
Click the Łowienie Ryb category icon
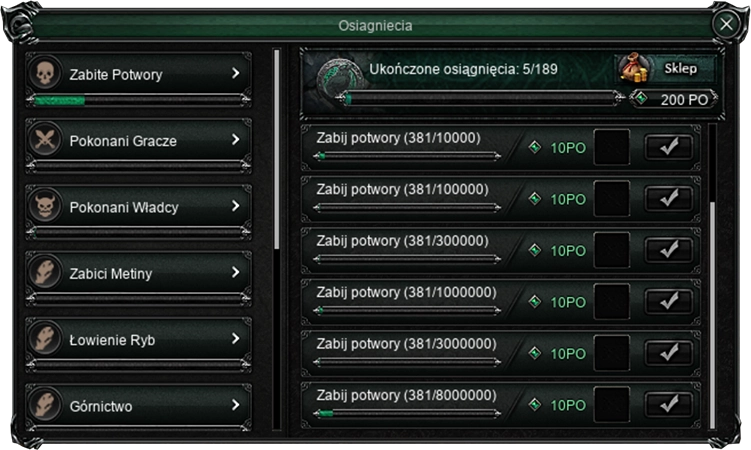(45, 340)
